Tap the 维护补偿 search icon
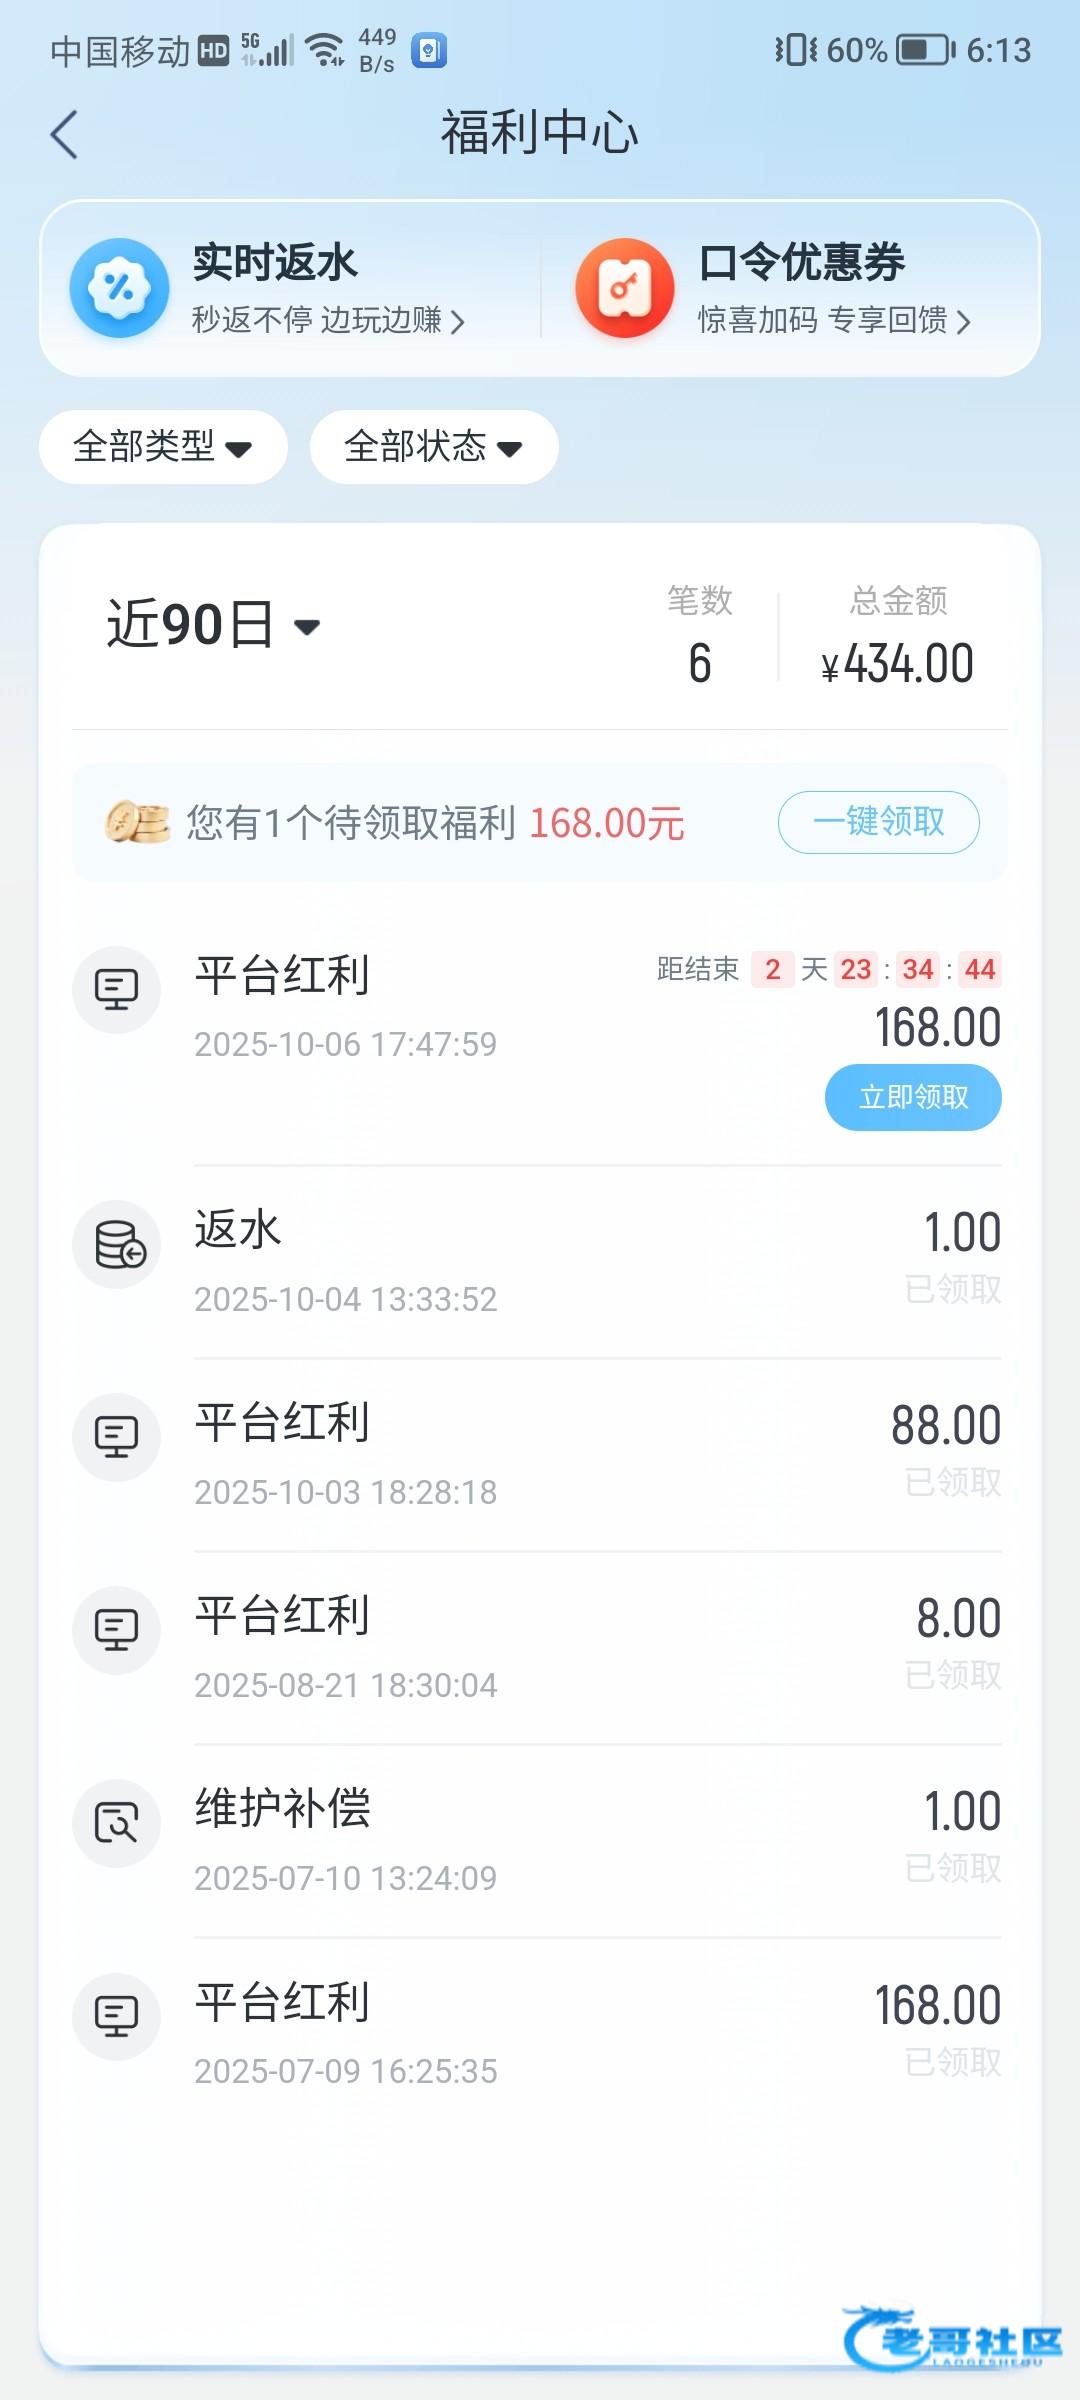 [x=117, y=1823]
